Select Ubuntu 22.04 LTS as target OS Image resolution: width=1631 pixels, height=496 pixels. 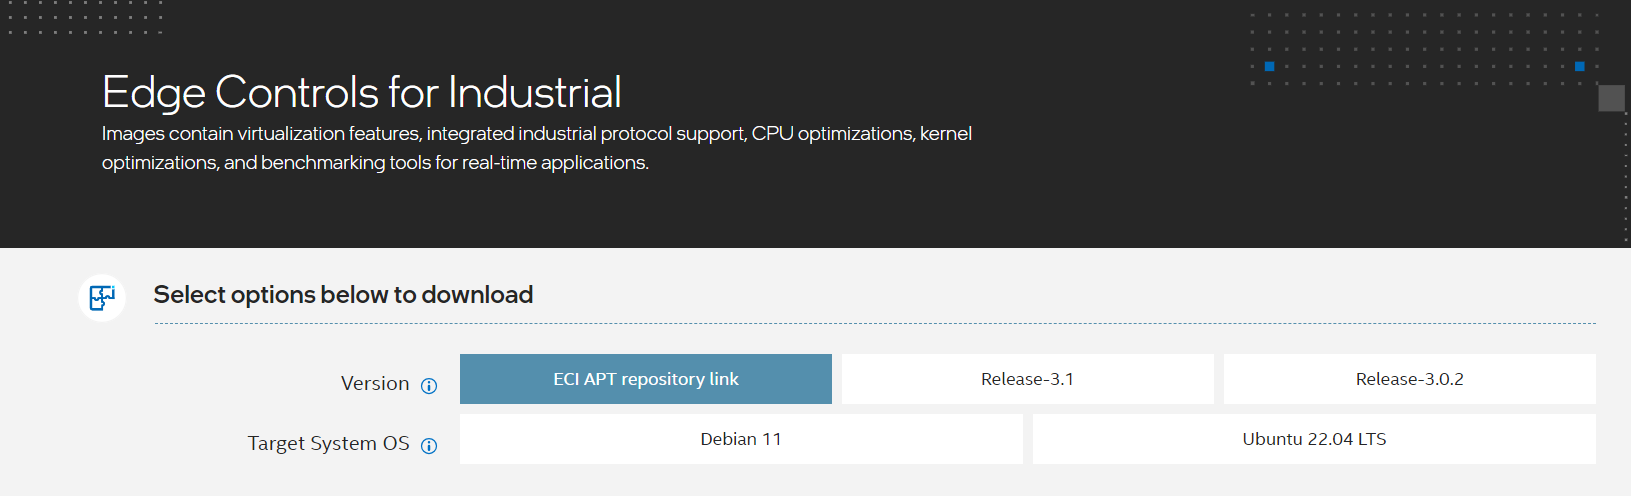tap(1314, 439)
